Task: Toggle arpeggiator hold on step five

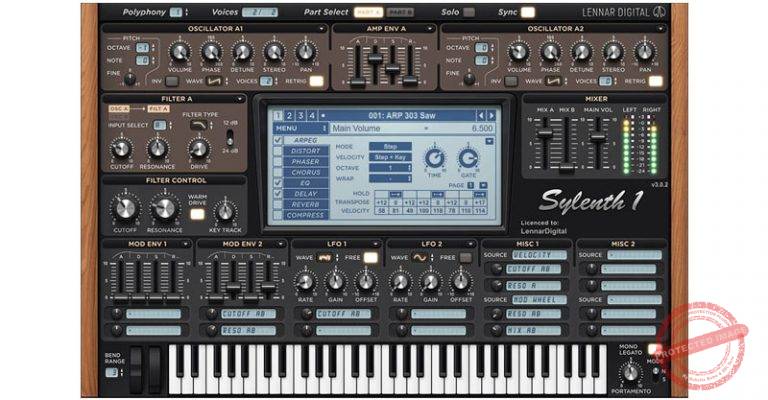Action: [x=437, y=194]
